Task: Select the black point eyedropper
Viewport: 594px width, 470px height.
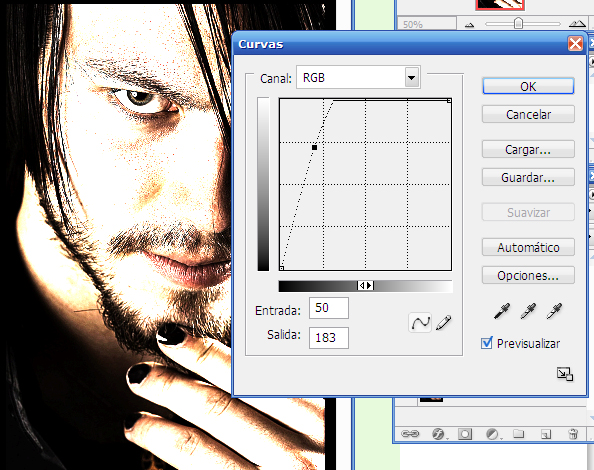Action: 502,311
